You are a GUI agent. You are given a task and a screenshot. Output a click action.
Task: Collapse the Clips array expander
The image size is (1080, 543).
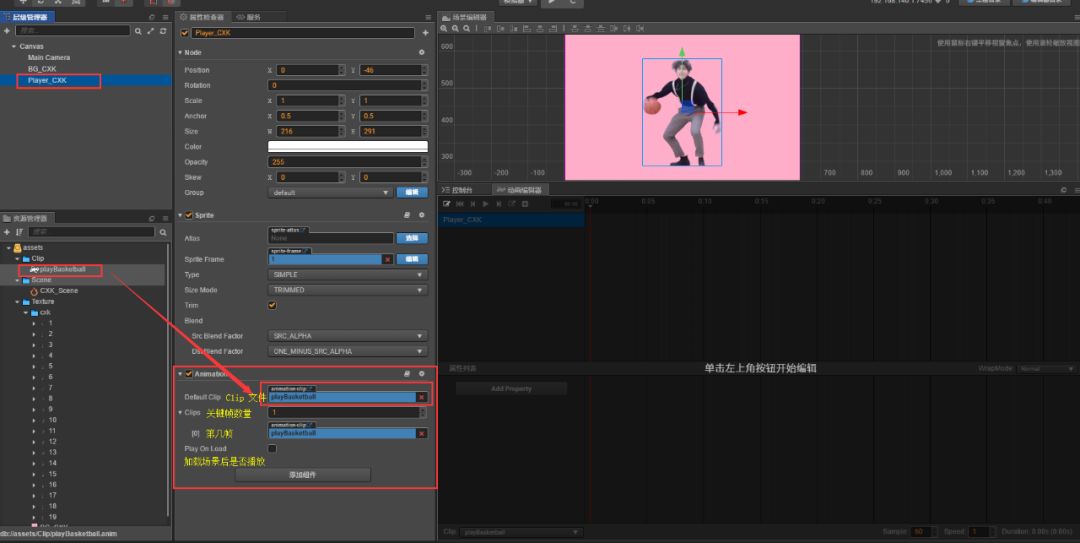click(x=180, y=413)
